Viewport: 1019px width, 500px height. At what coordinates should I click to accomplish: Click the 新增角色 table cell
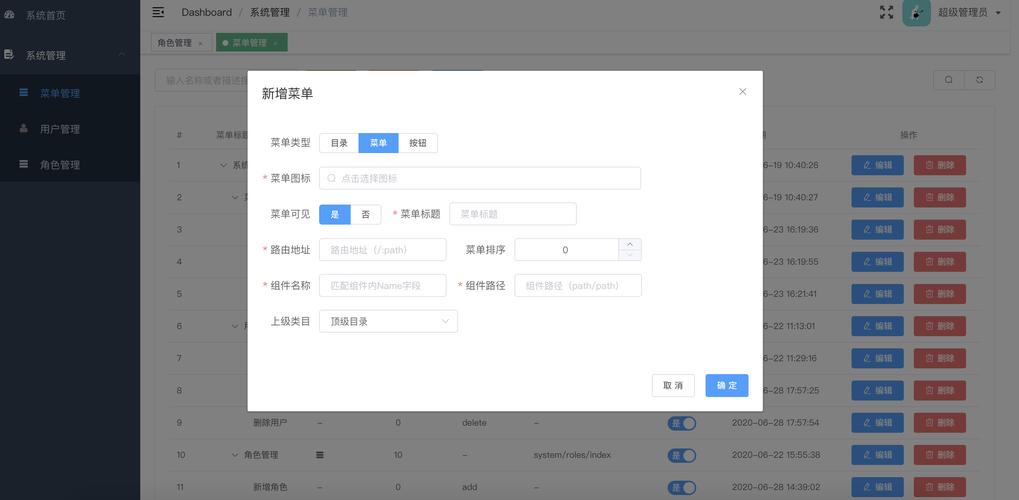270,487
